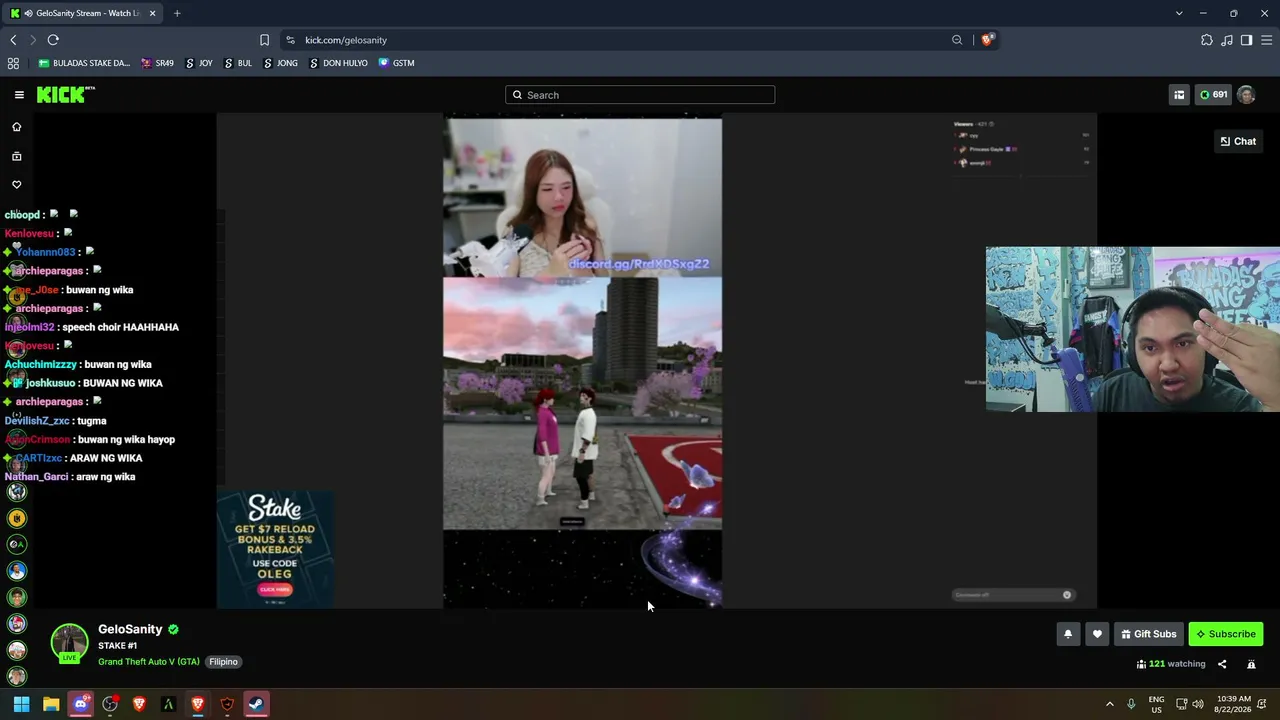The width and height of the screenshot is (1280, 720).
Task: Reload the Kick page
Action: click(x=53, y=40)
